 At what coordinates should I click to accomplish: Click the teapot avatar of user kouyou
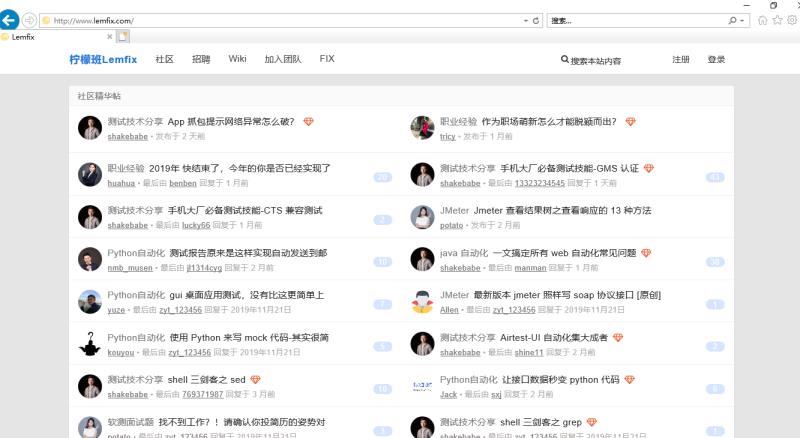click(x=90, y=344)
